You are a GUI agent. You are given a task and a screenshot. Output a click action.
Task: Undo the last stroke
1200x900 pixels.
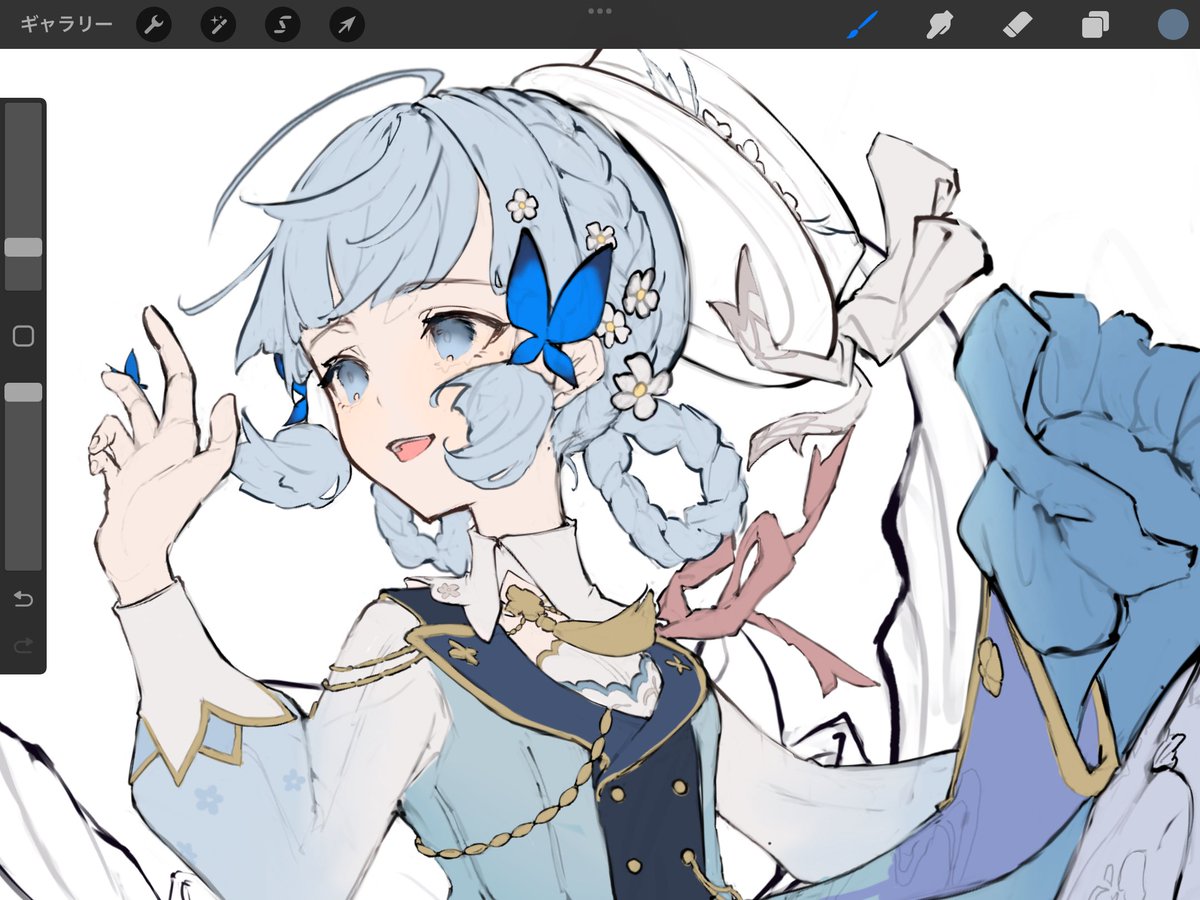click(x=23, y=599)
